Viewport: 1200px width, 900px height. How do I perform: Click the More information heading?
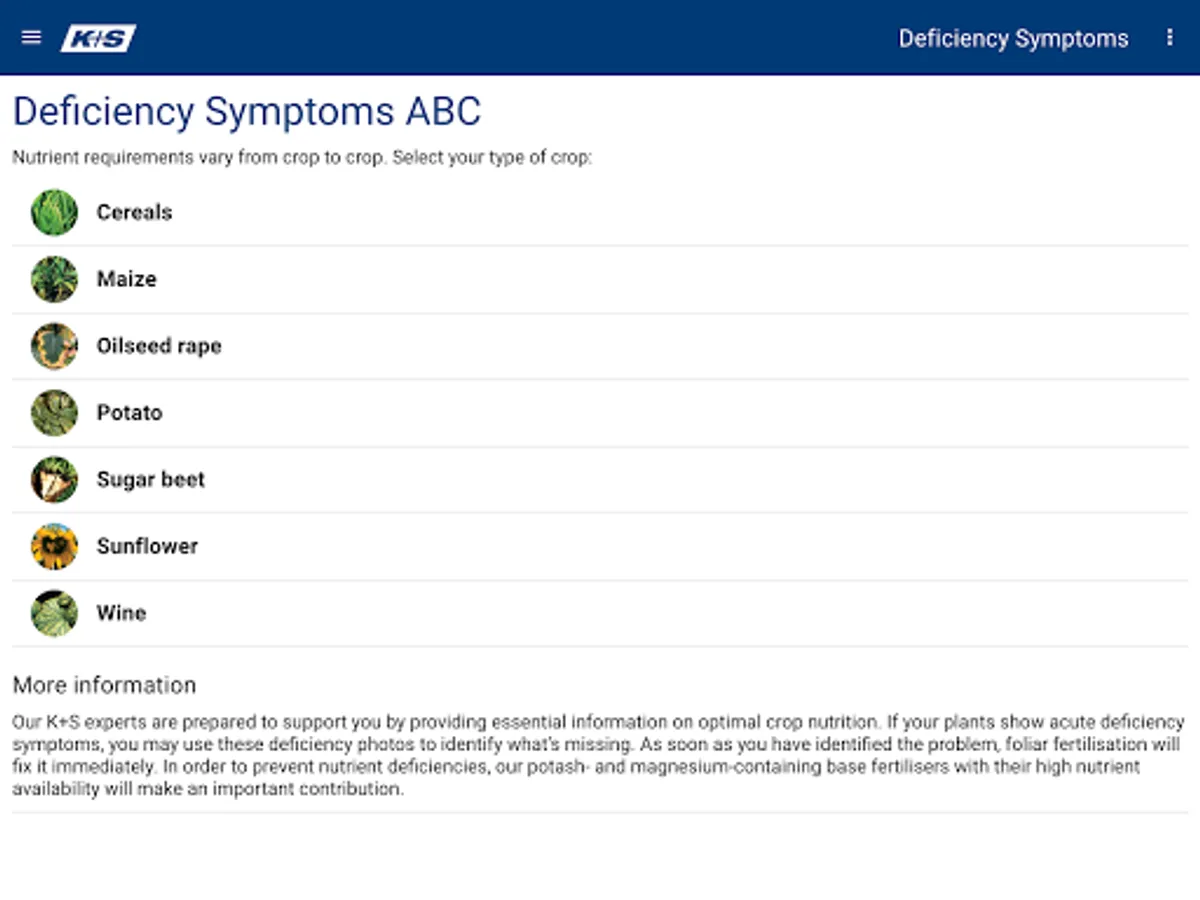click(x=104, y=685)
